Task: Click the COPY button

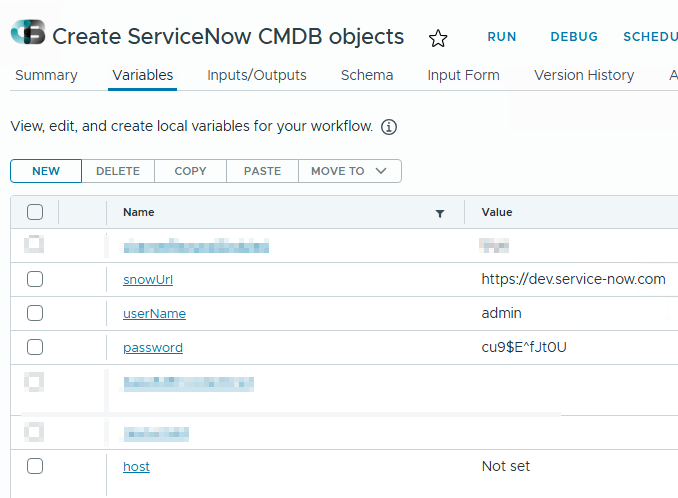Action: (190, 171)
